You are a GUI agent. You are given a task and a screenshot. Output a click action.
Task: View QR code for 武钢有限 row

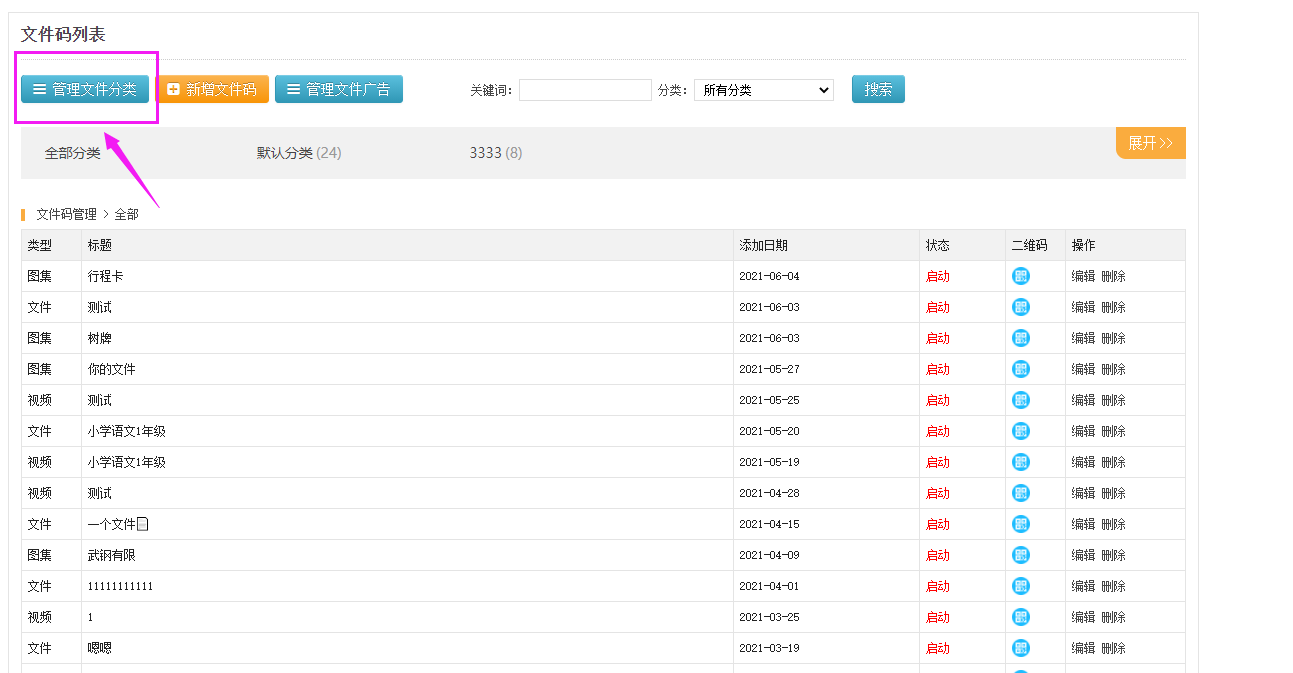(1020, 555)
